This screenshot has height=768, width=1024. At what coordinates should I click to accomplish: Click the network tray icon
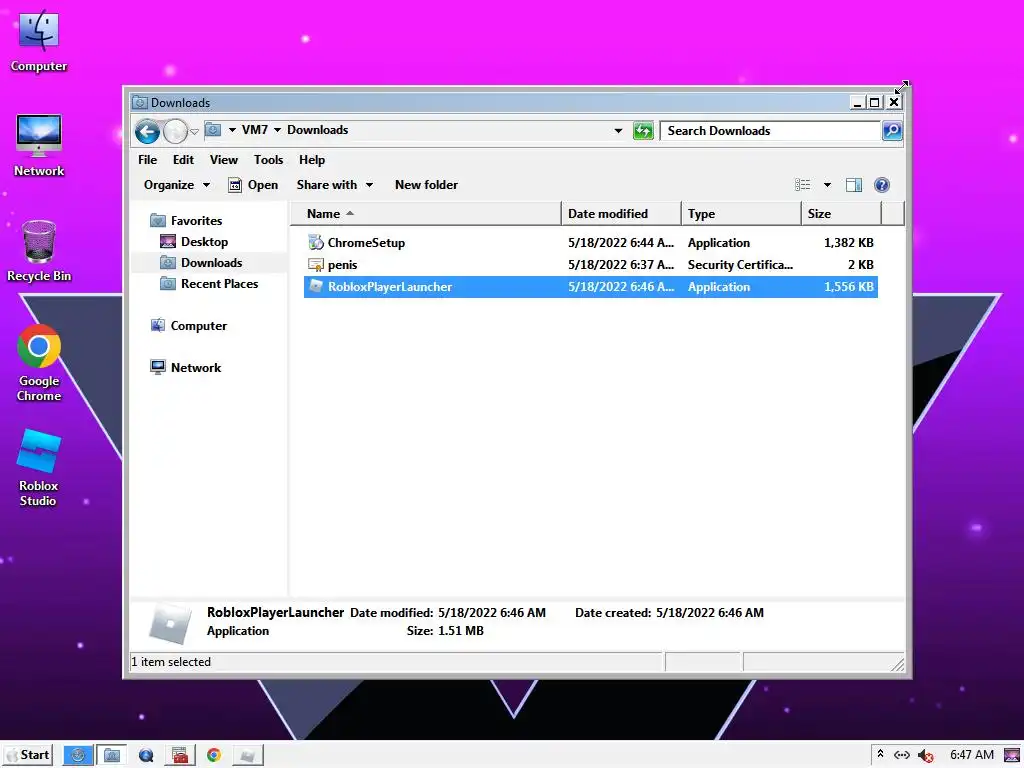902,755
